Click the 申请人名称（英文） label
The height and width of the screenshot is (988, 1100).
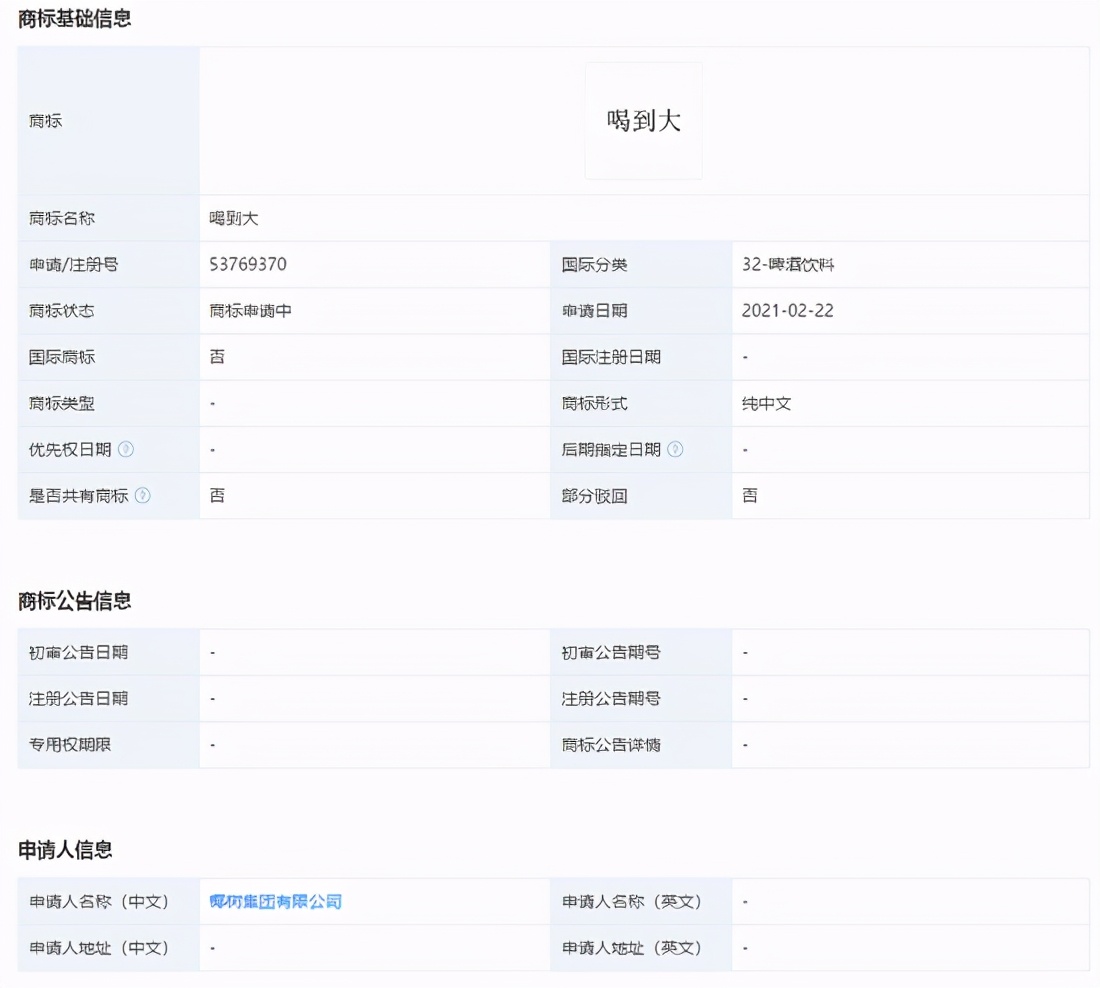(x=632, y=902)
